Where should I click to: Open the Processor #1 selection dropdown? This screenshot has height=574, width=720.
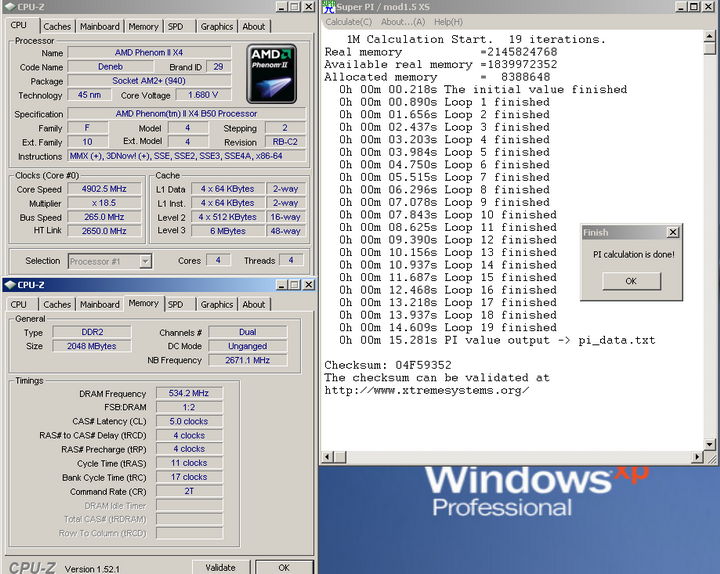145,261
